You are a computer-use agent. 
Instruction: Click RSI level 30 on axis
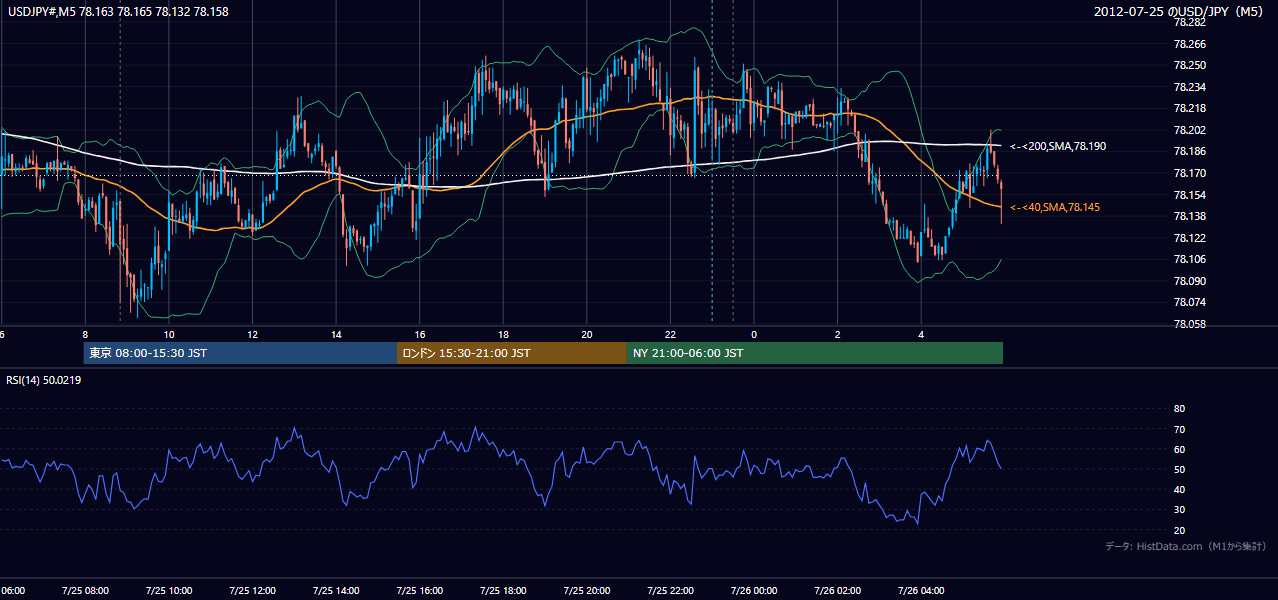(1179, 510)
